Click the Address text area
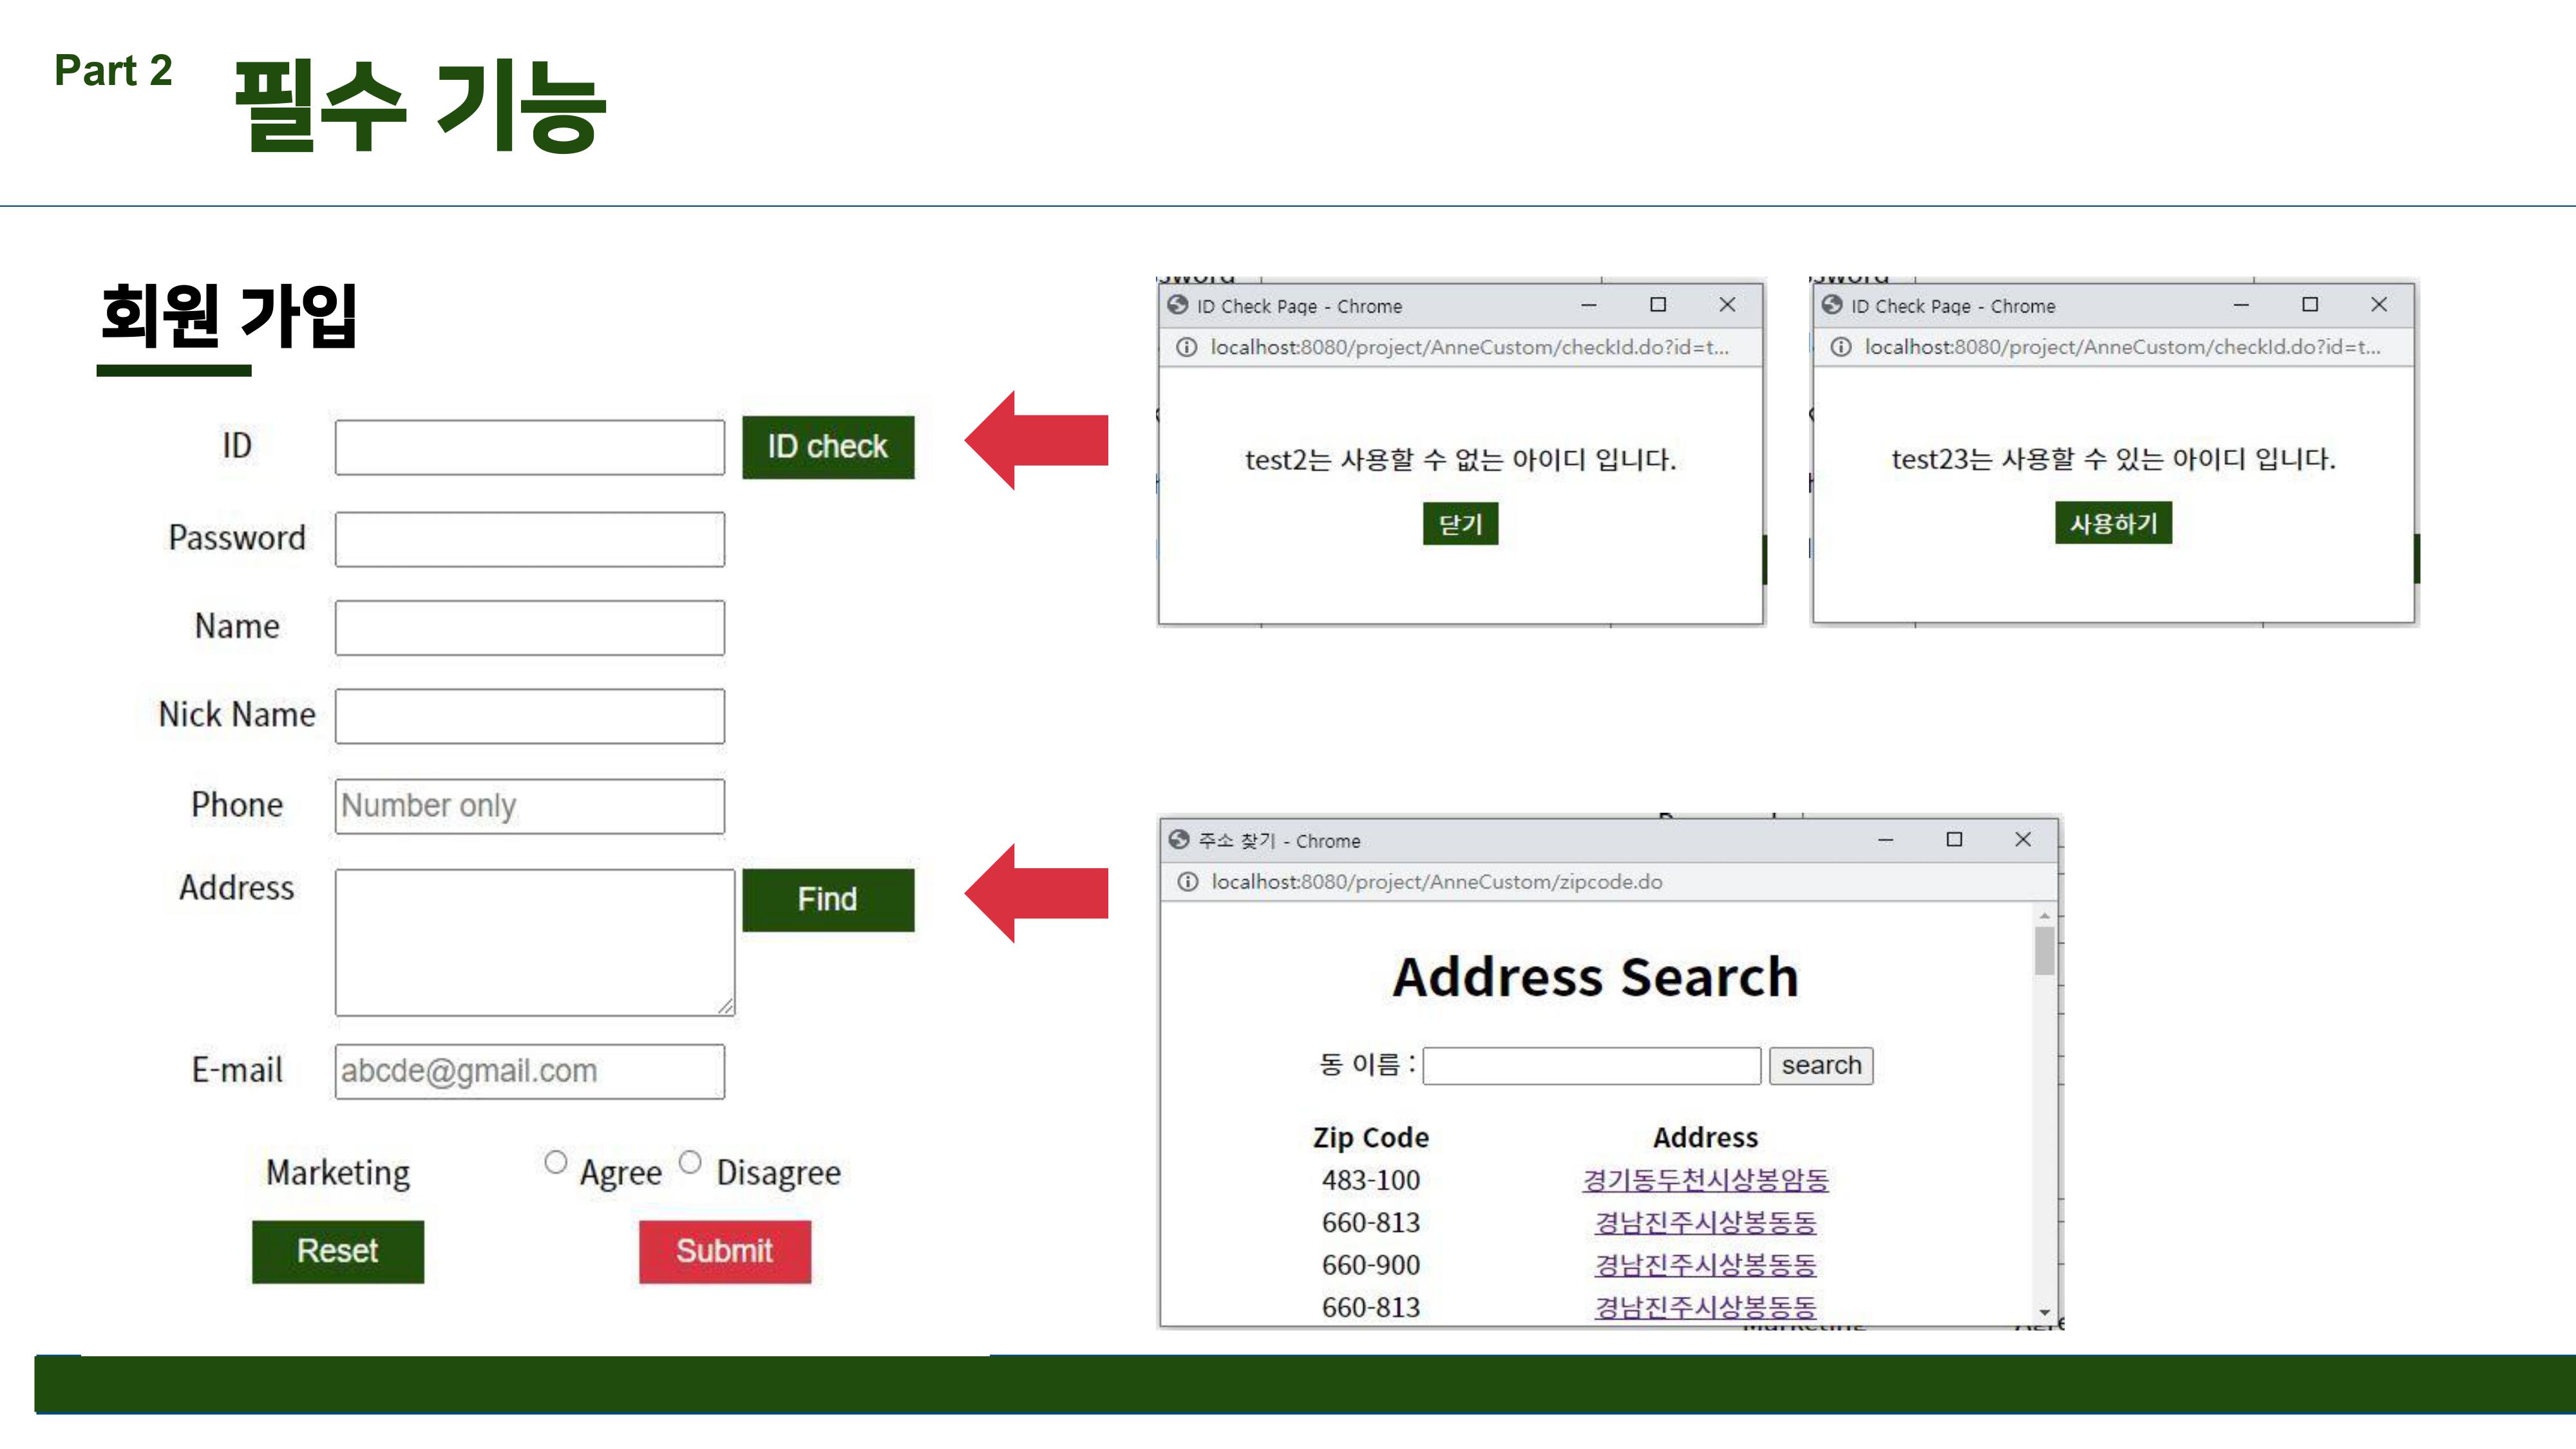 click(x=535, y=943)
